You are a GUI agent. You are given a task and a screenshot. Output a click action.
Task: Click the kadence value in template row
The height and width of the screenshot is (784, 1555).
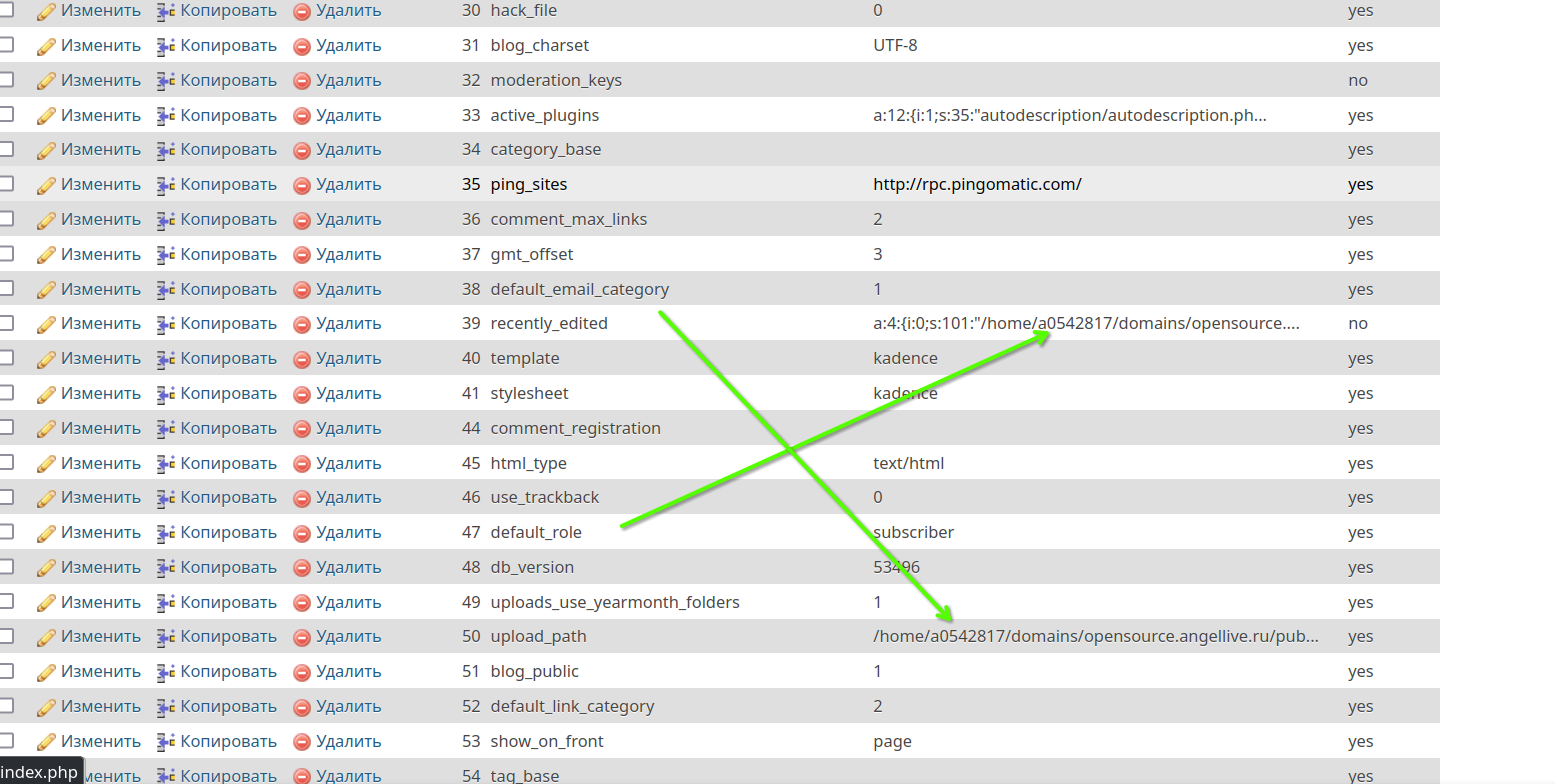pyautogui.click(x=905, y=359)
